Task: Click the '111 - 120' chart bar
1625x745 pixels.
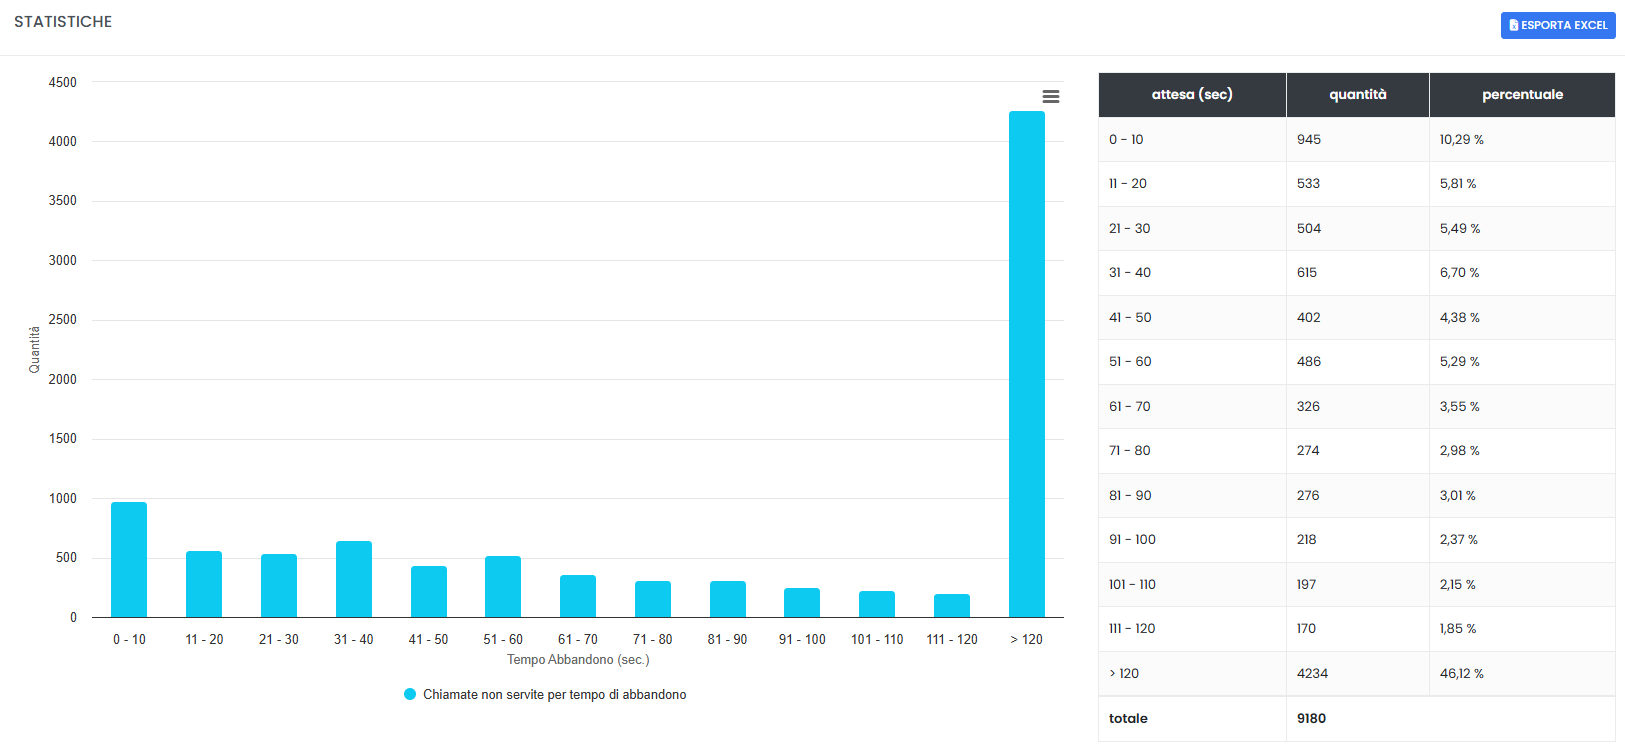Action: (952, 606)
